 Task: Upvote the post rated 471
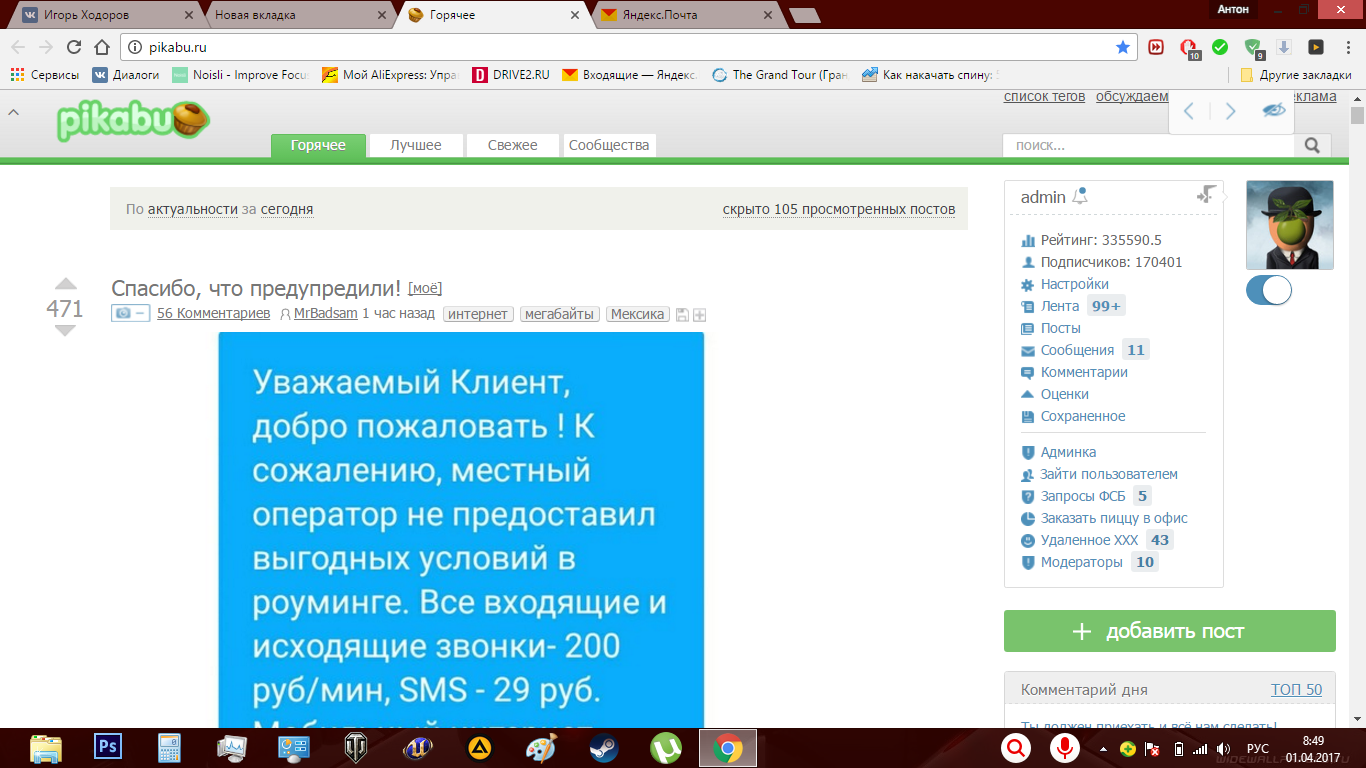(65, 284)
